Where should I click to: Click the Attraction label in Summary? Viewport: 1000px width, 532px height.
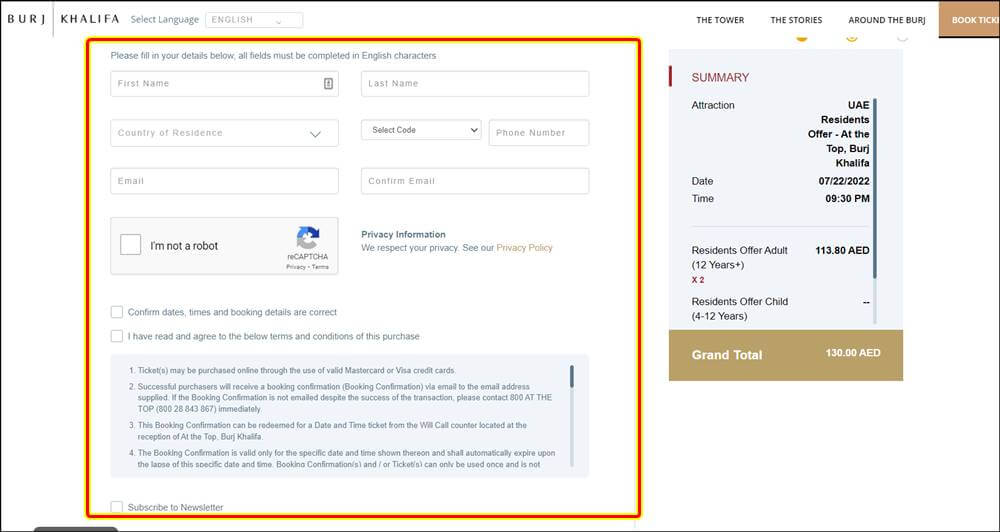coord(713,105)
